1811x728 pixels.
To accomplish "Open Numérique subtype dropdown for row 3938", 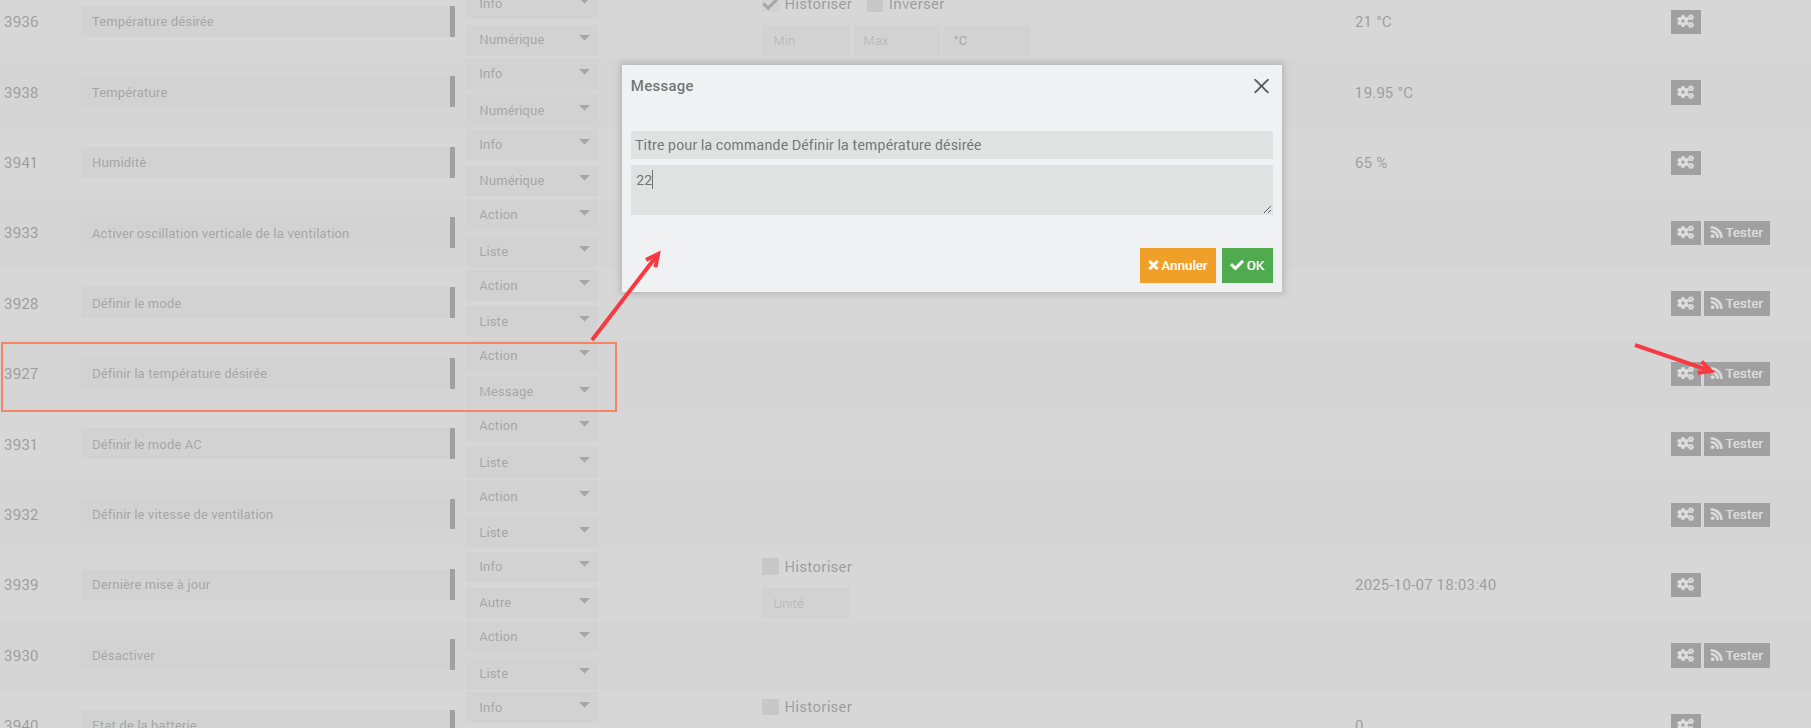I will tap(532, 110).
